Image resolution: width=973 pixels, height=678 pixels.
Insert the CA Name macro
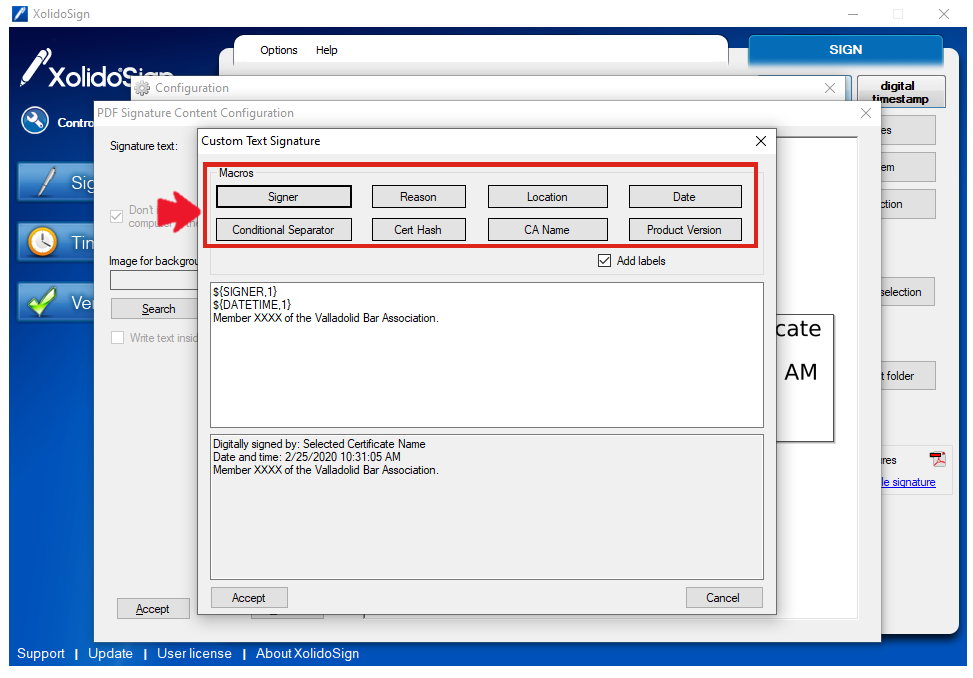pyautogui.click(x=547, y=230)
